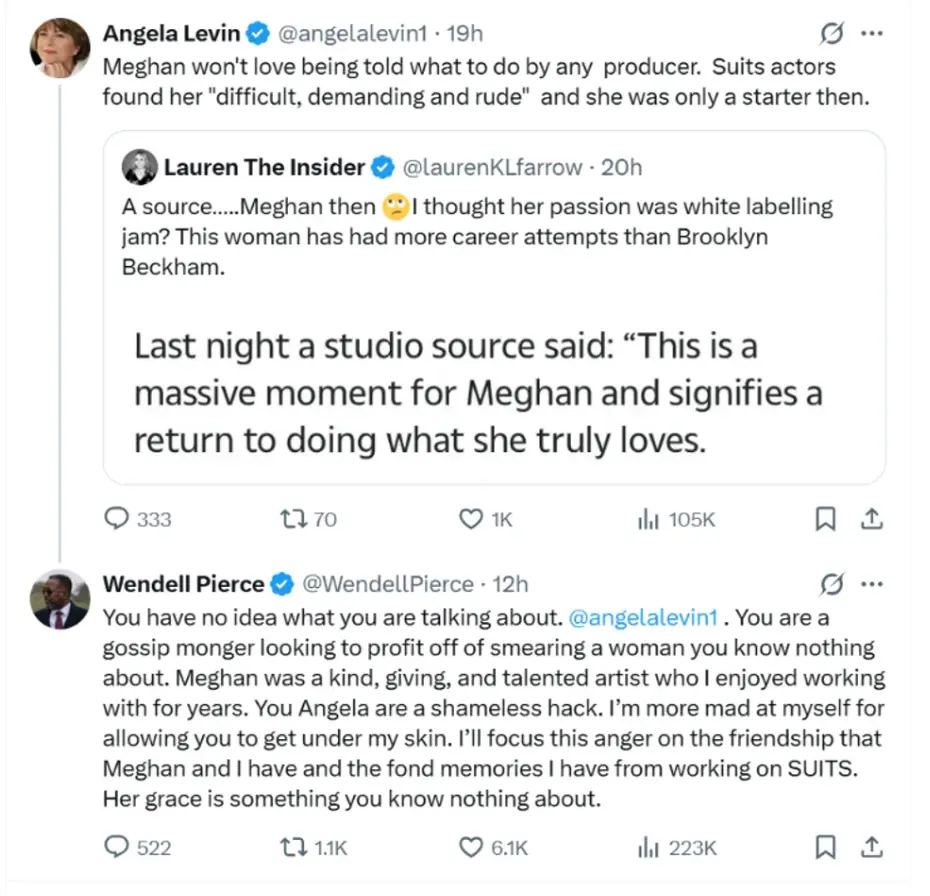Bookmark Wendell Pierce's reply
The height and width of the screenshot is (896, 930).
tap(824, 847)
